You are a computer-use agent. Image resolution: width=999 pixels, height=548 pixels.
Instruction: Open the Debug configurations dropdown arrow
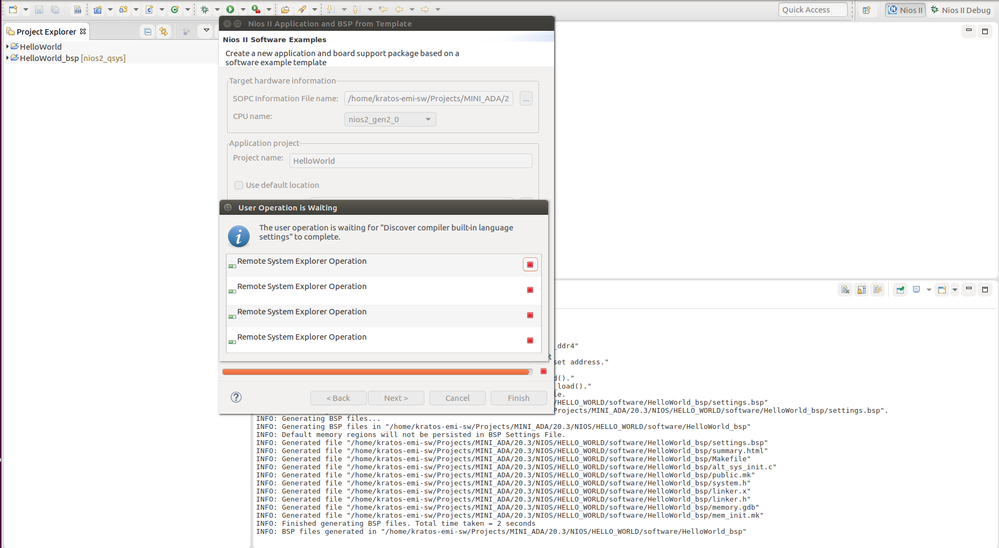(x=217, y=10)
